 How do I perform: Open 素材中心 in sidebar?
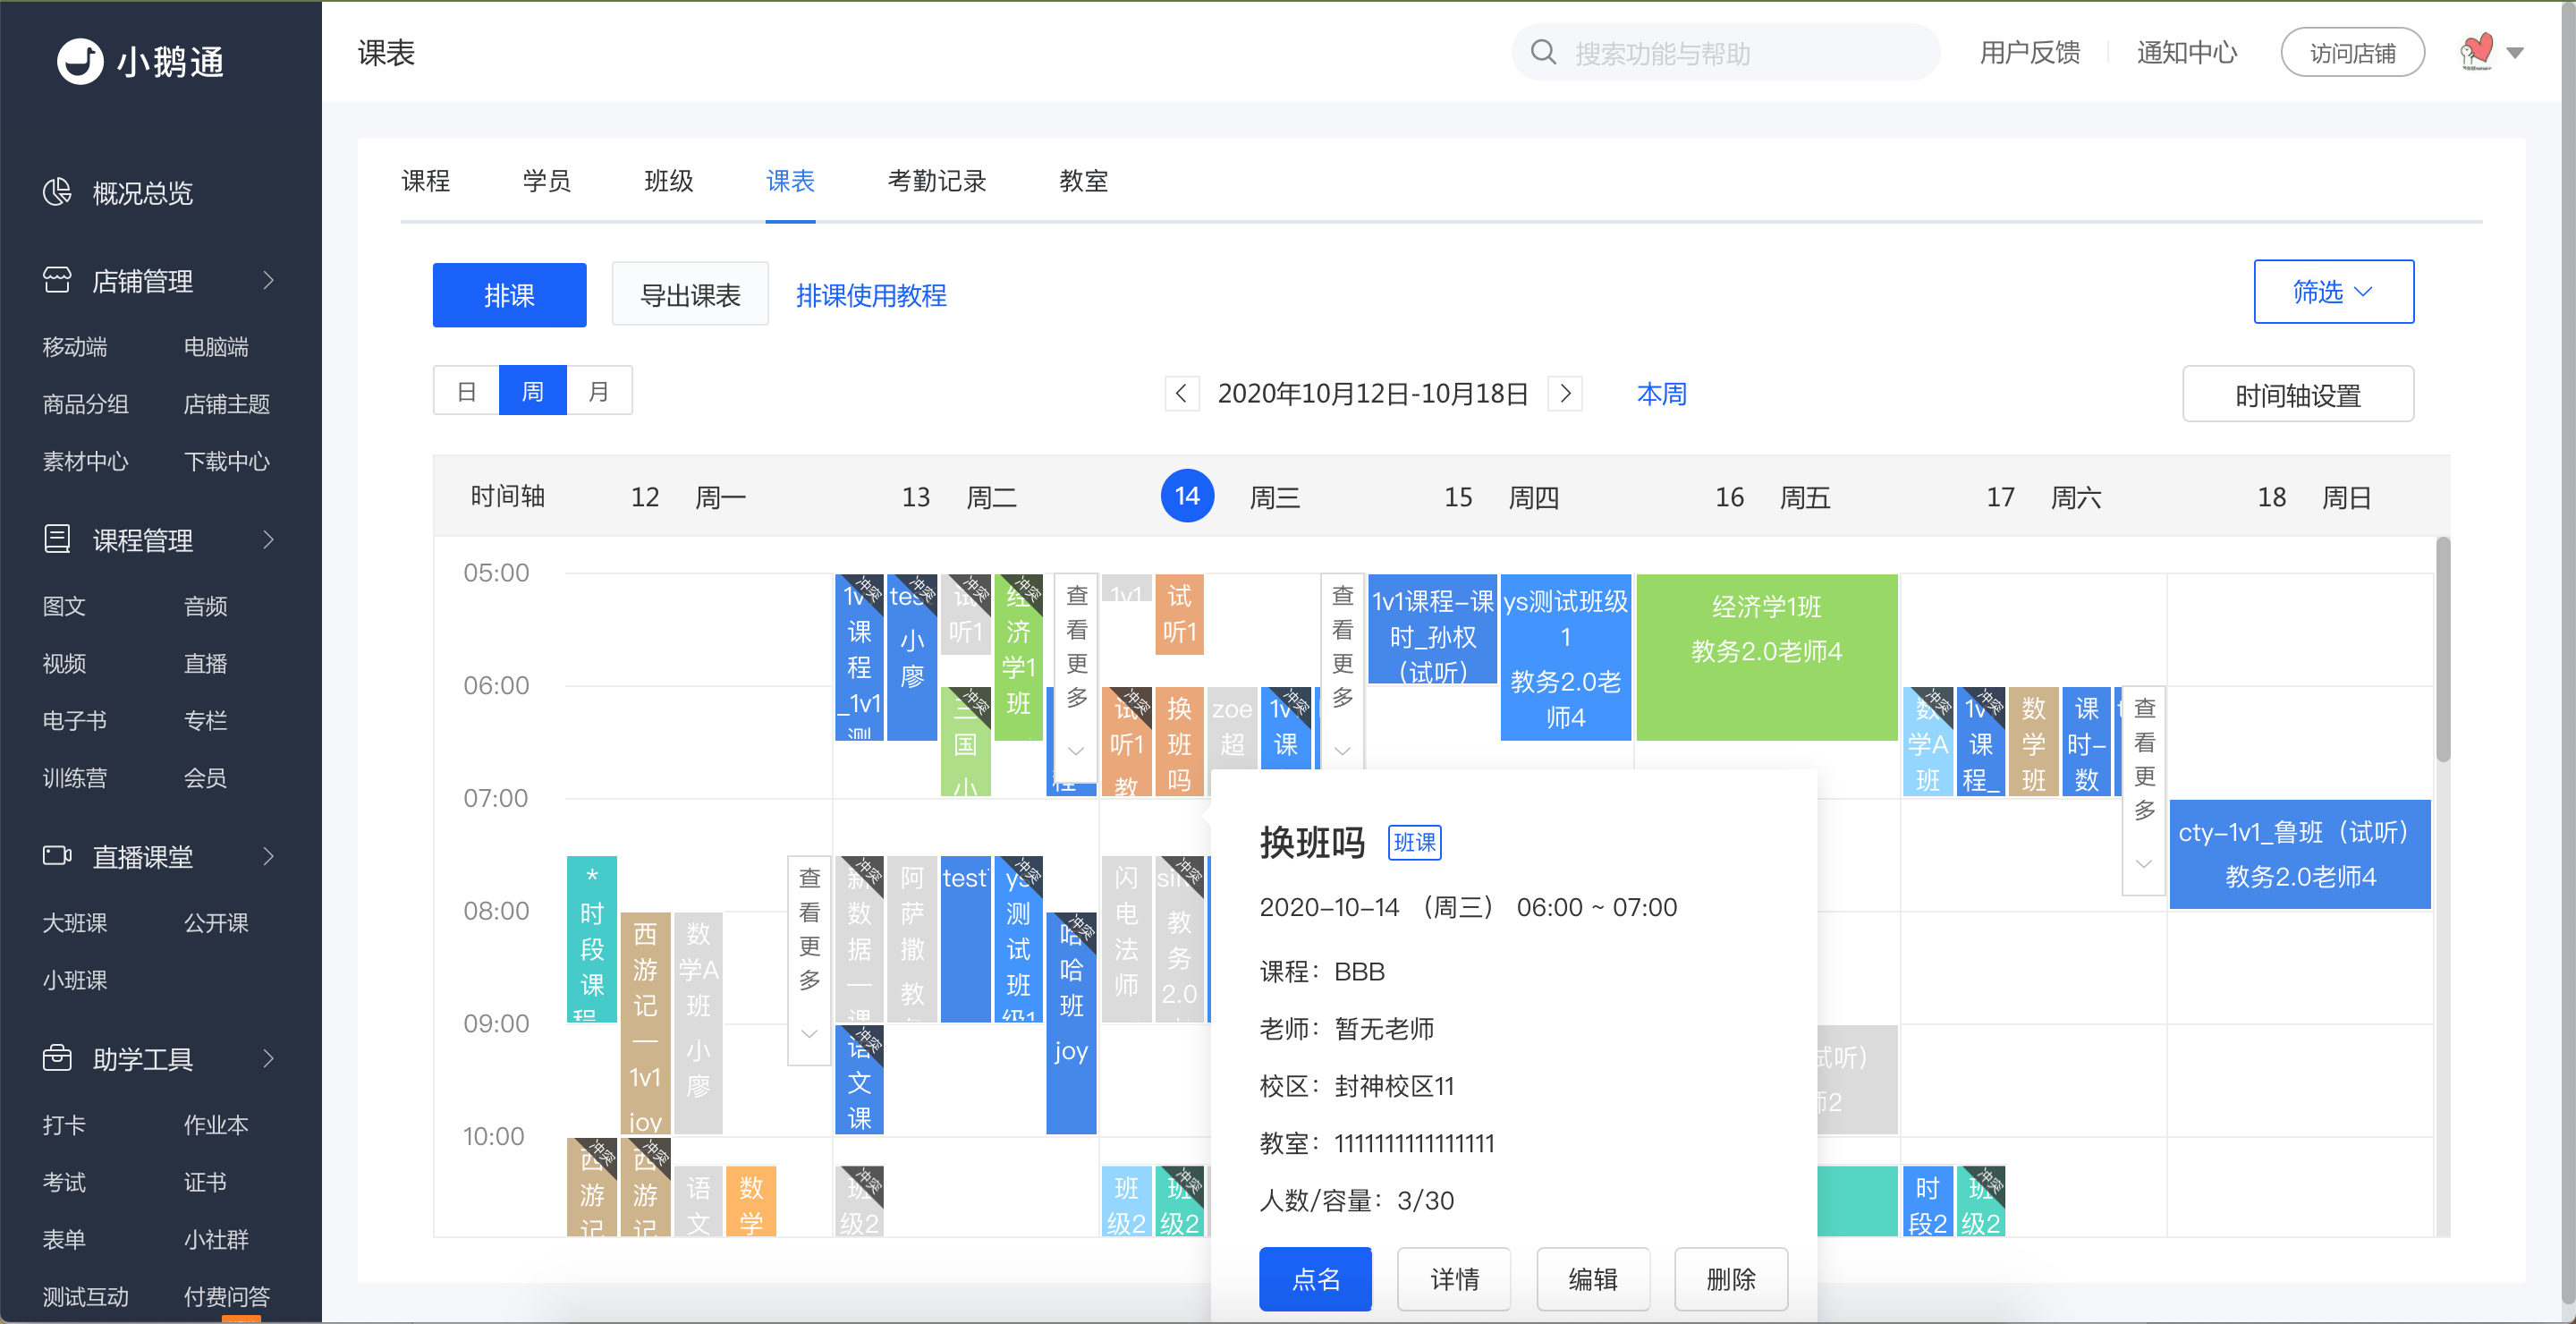tap(85, 460)
